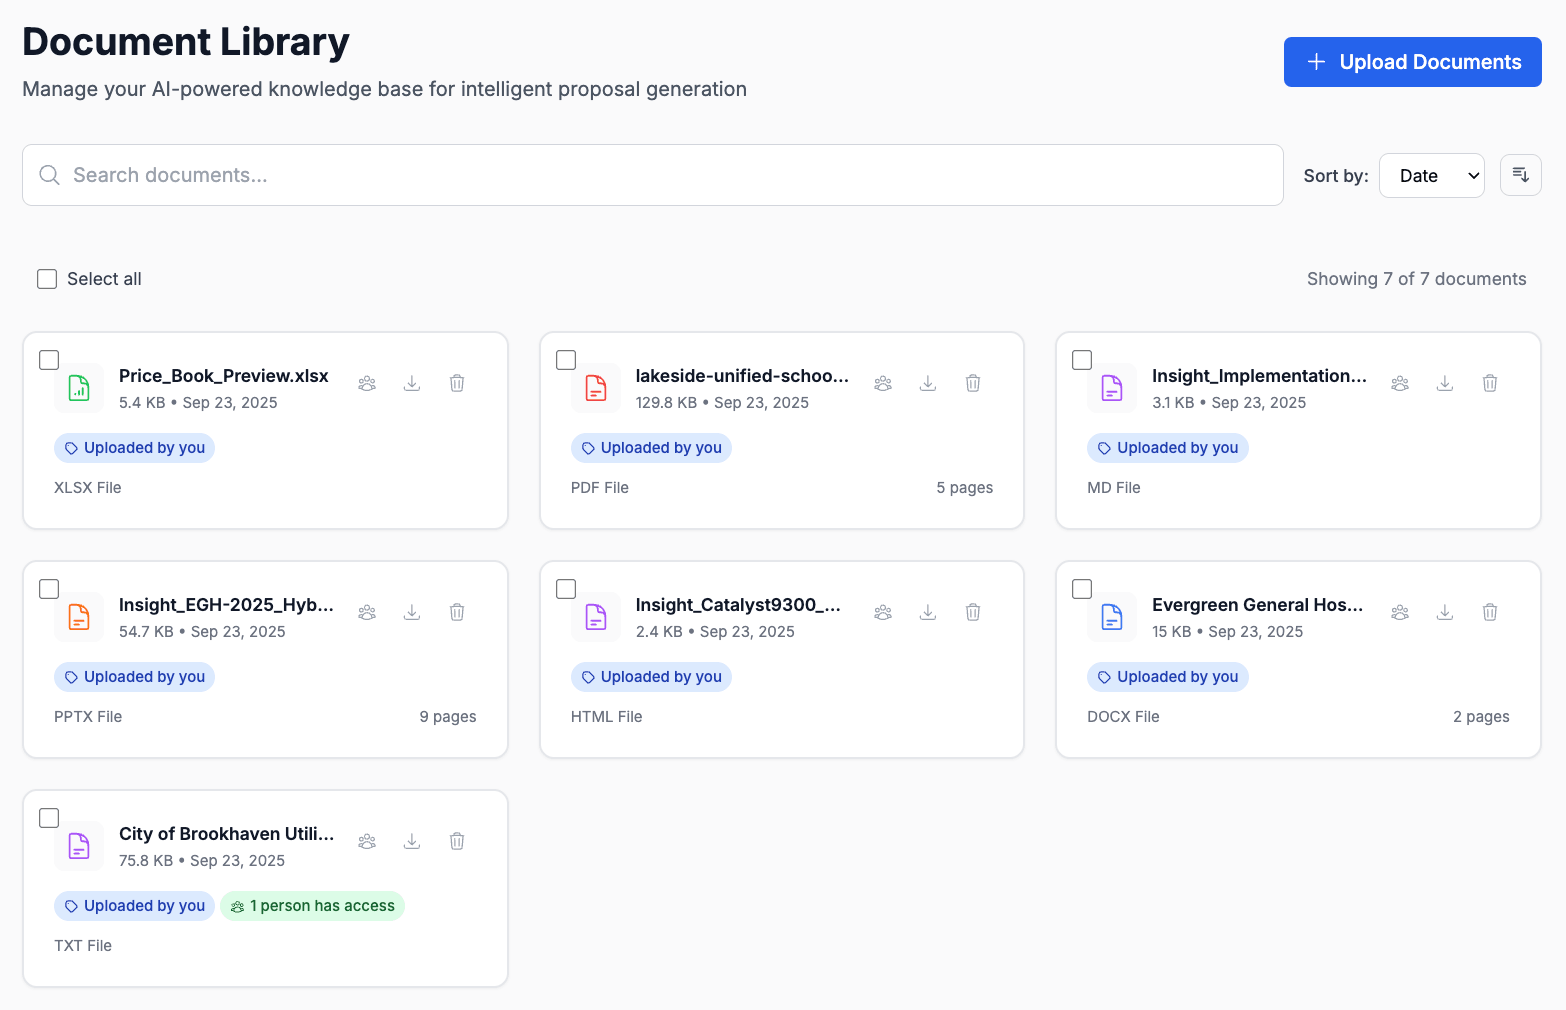Download the Evergreen General Hospital DOCX file
Image resolution: width=1566 pixels, height=1010 pixels.
click(x=1445, y=611)
